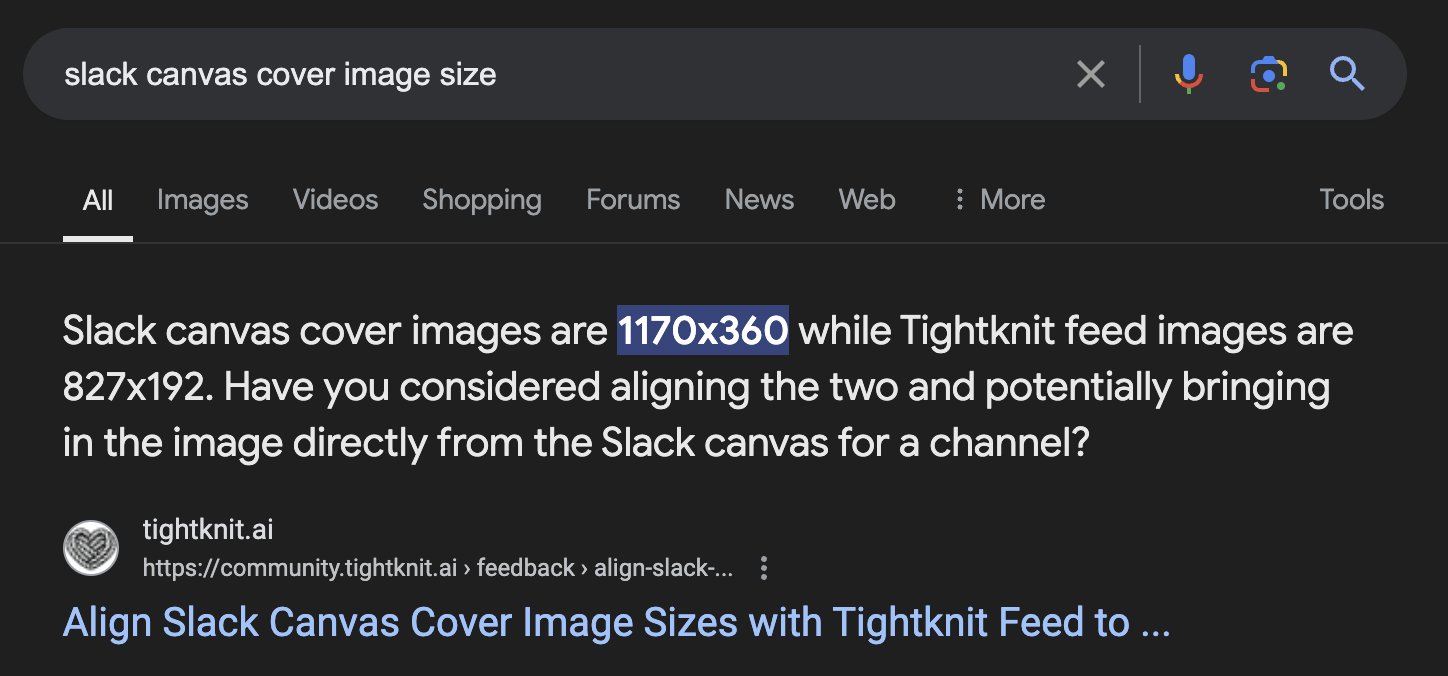Viewport: 1448px width, 676px height.
Task: Click the highlighted 1170x360 text snippet
Action: [702, 330]
